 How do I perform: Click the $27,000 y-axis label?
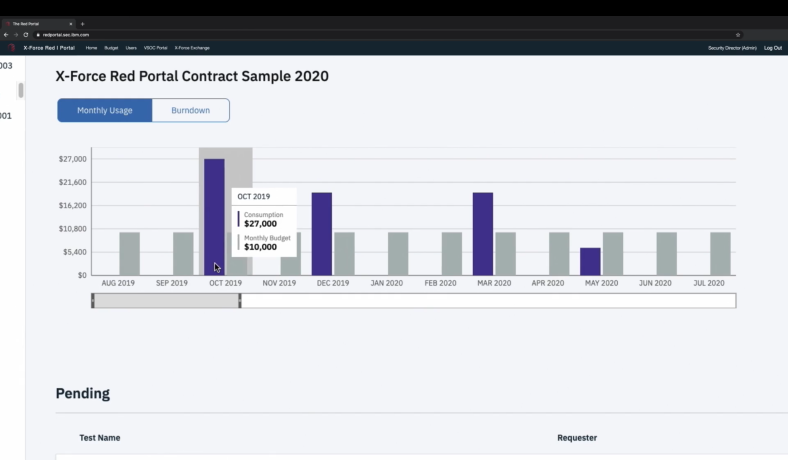coord(72,159)
